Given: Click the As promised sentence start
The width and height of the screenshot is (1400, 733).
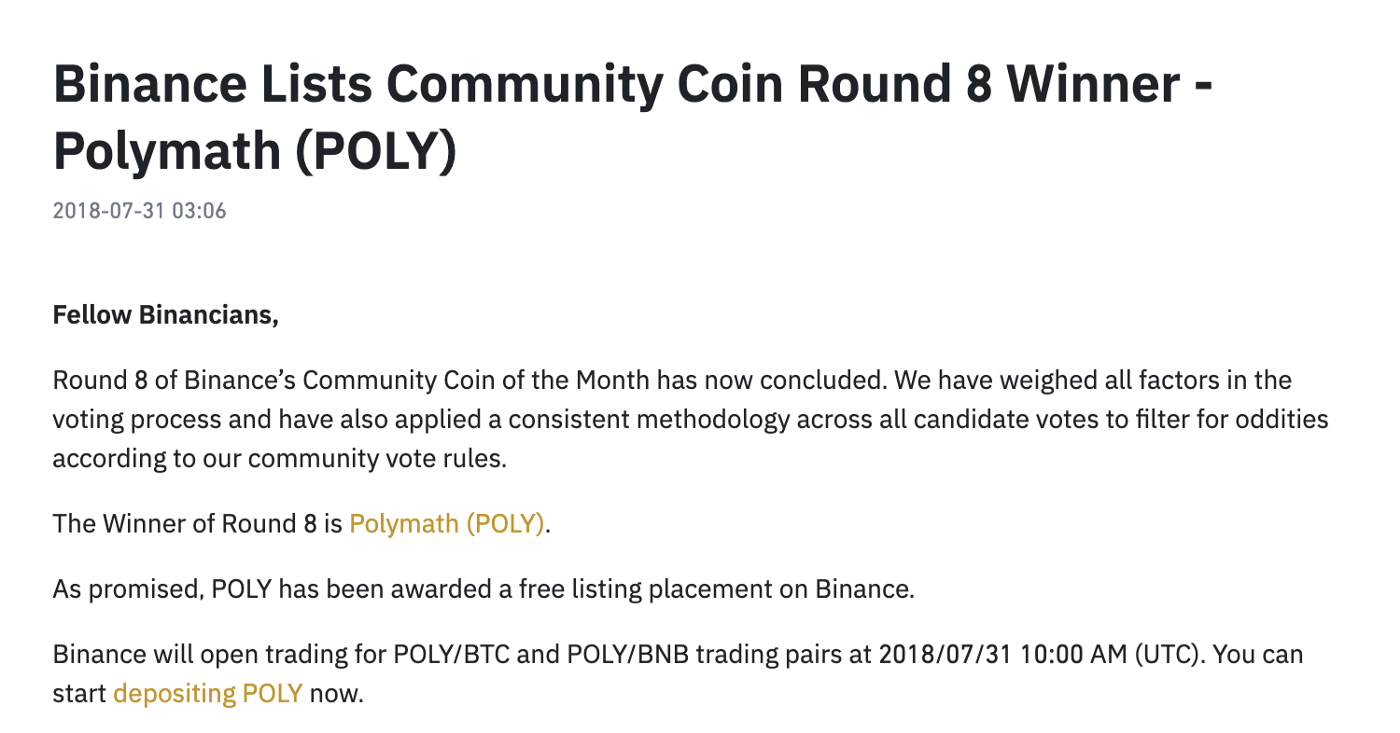Looking at the screenshot, I should point(128,589).
